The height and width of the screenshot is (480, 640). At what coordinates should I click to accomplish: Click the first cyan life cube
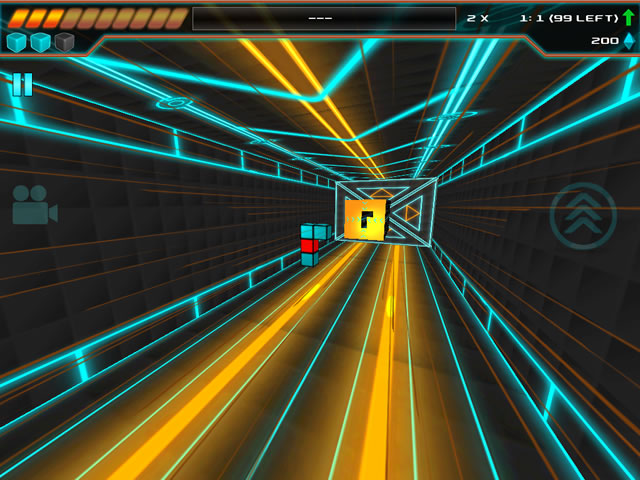(x=16, y=42)
